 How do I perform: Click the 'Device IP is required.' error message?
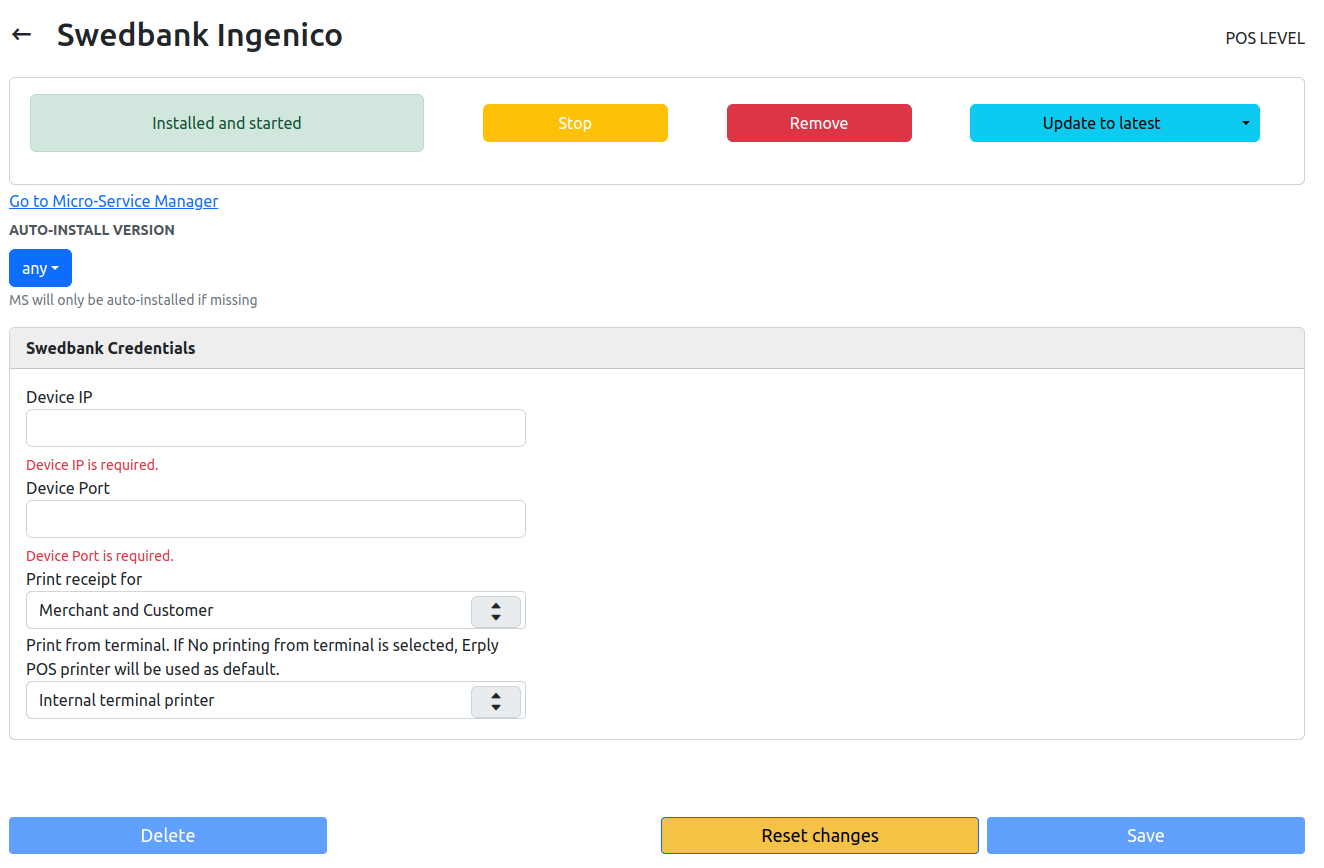pos(92,465)
